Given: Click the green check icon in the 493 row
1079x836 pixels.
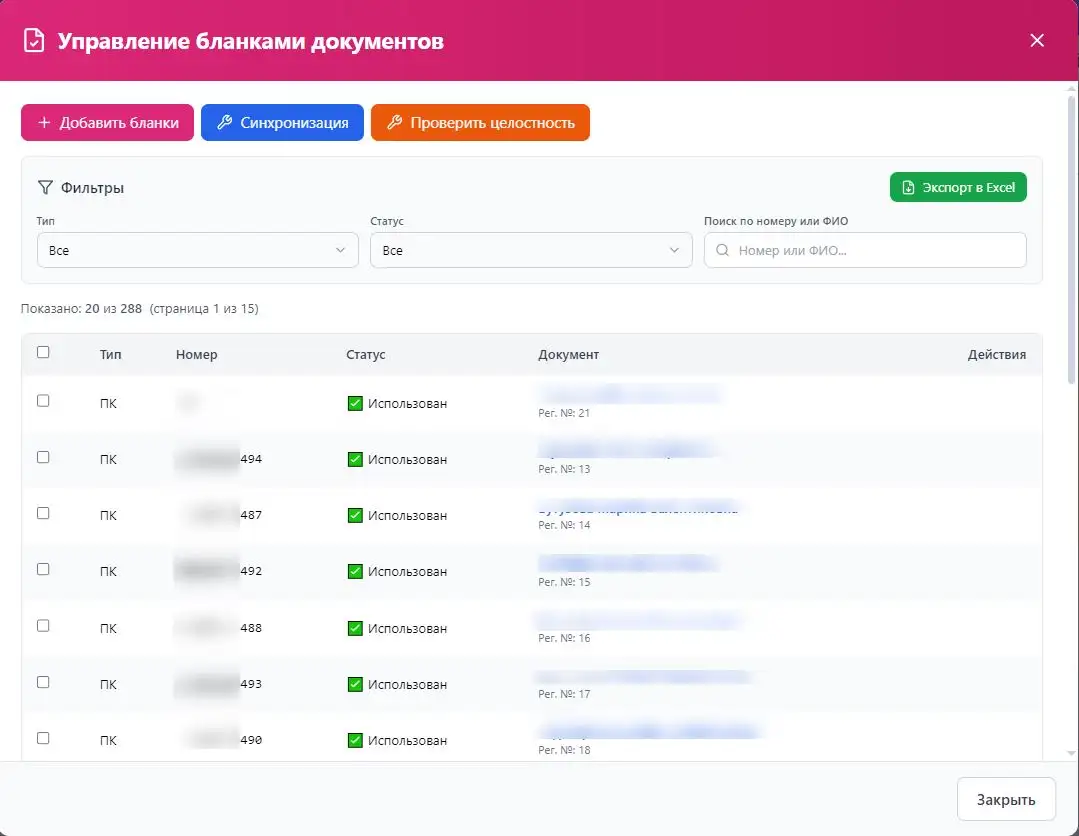Looking at the screenshot, I should click(355, 684).
